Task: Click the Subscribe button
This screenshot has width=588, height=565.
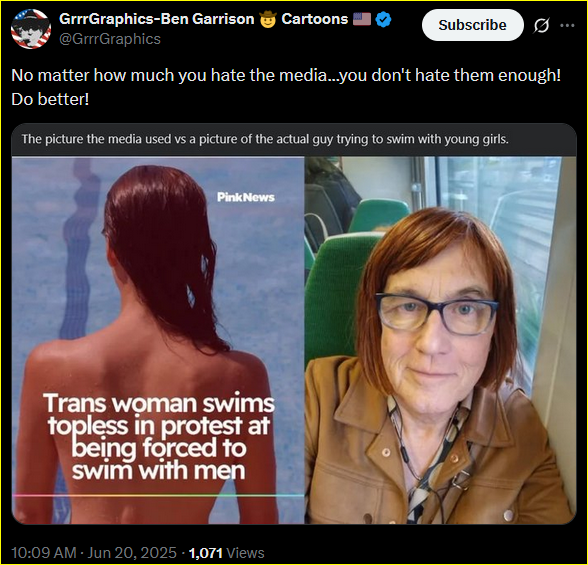Action: coord(472,25)
